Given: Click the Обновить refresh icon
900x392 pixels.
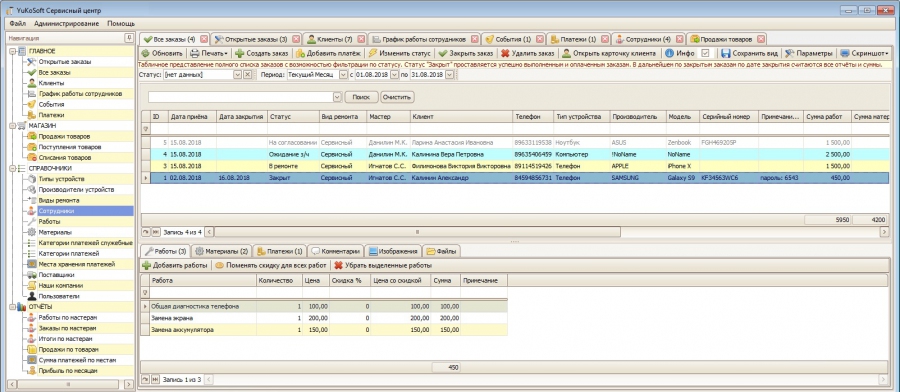Looking at the screenshot, I should point(146,53).
